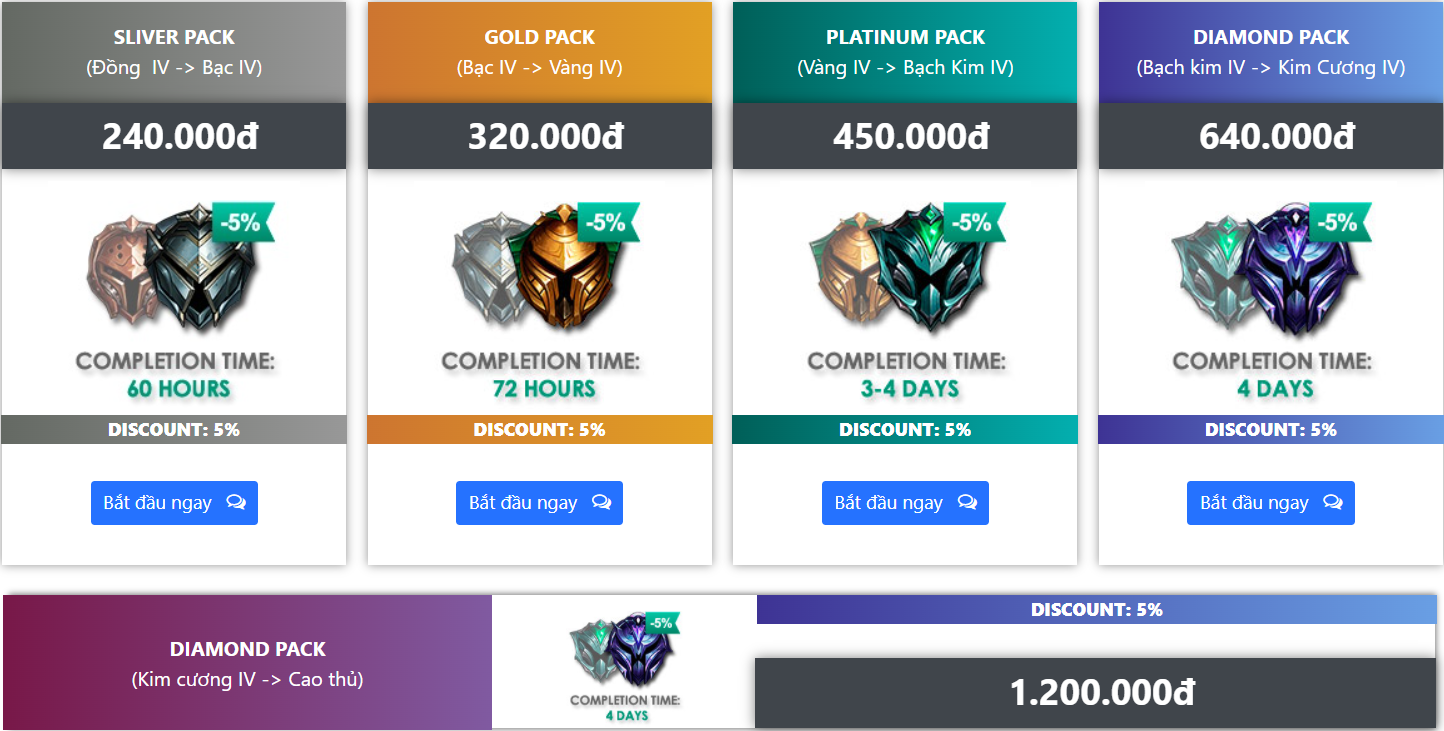Click the 450.000đ price label
The width and height of the screenshot is (1444, 731).
coord(911,136)
